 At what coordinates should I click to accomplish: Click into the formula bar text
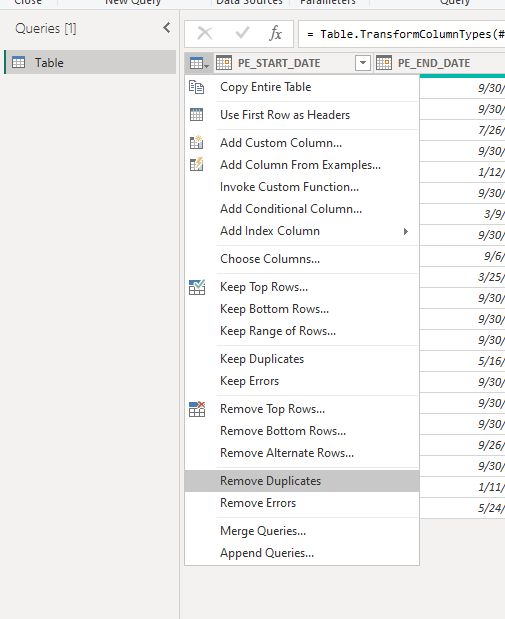(402, 34)
